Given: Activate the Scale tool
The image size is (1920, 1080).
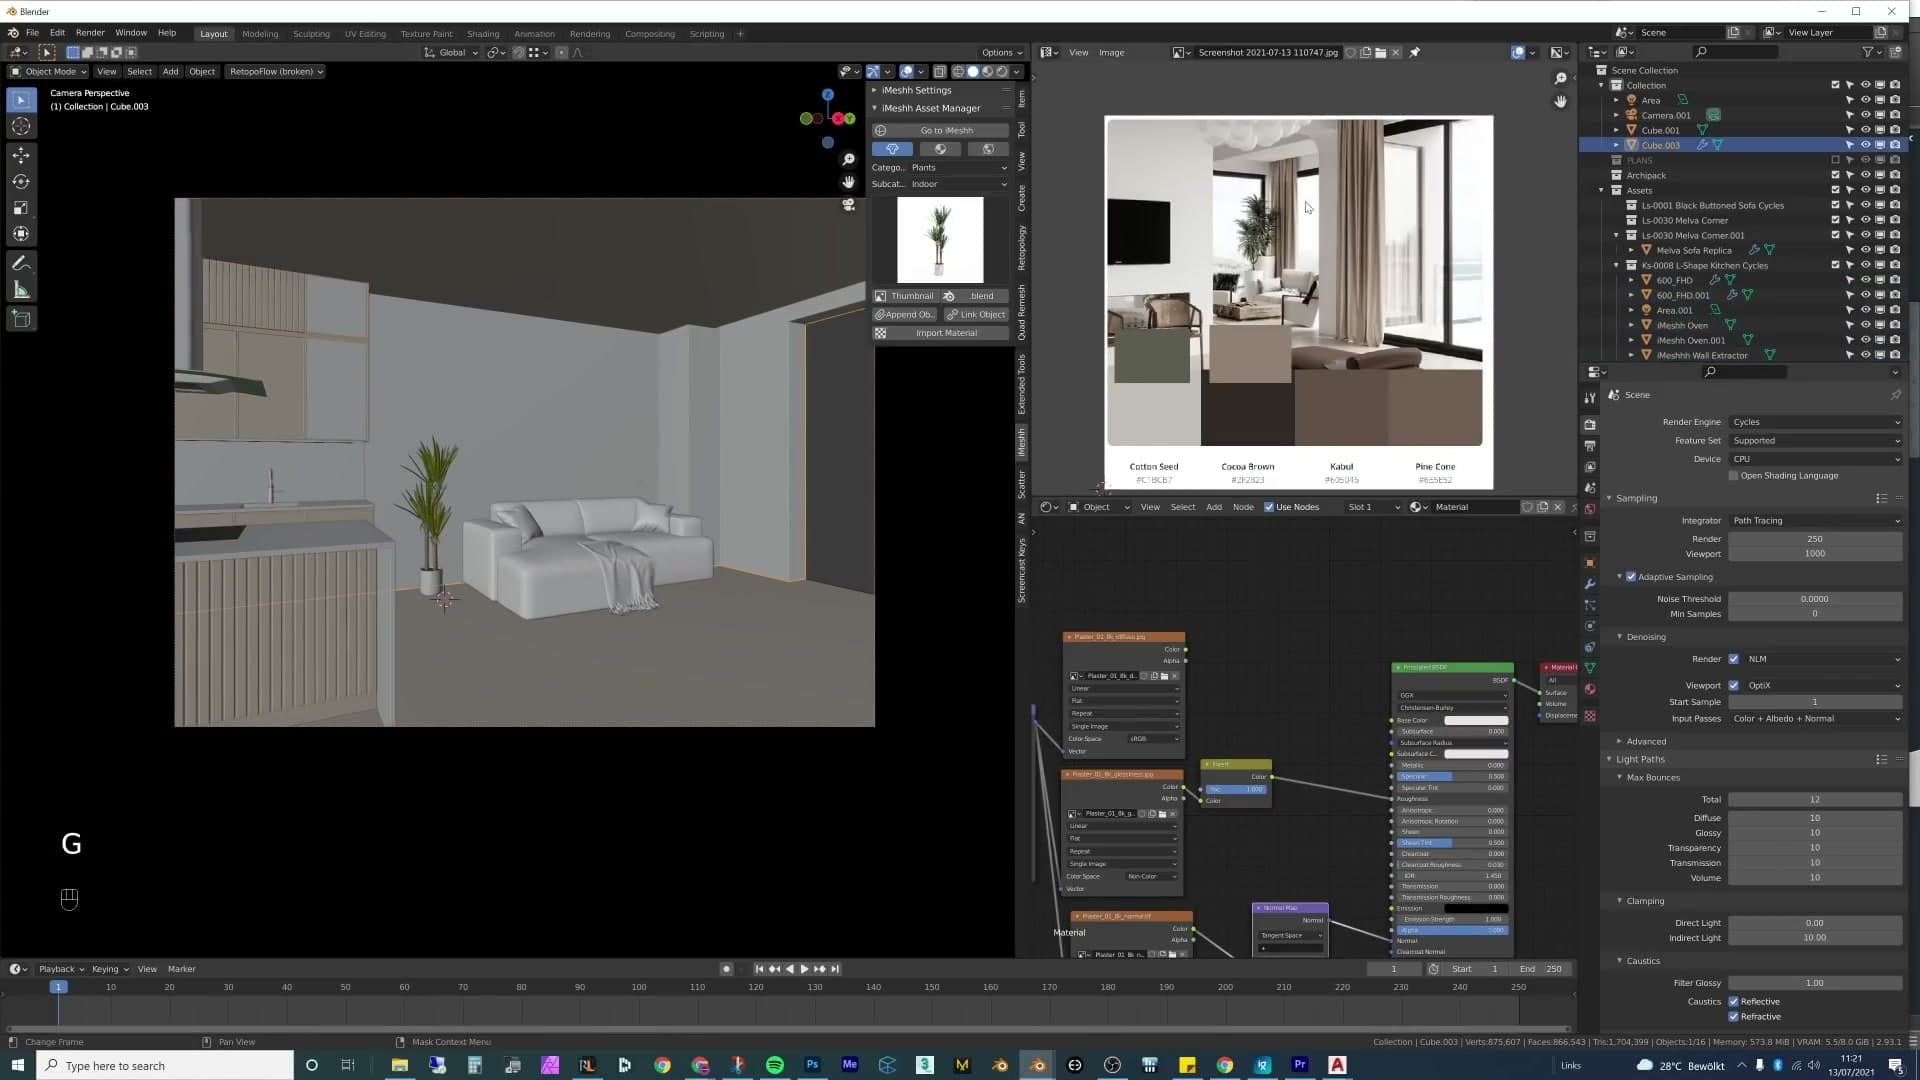Looking at the screenshot, I should (x=21, y=208).
